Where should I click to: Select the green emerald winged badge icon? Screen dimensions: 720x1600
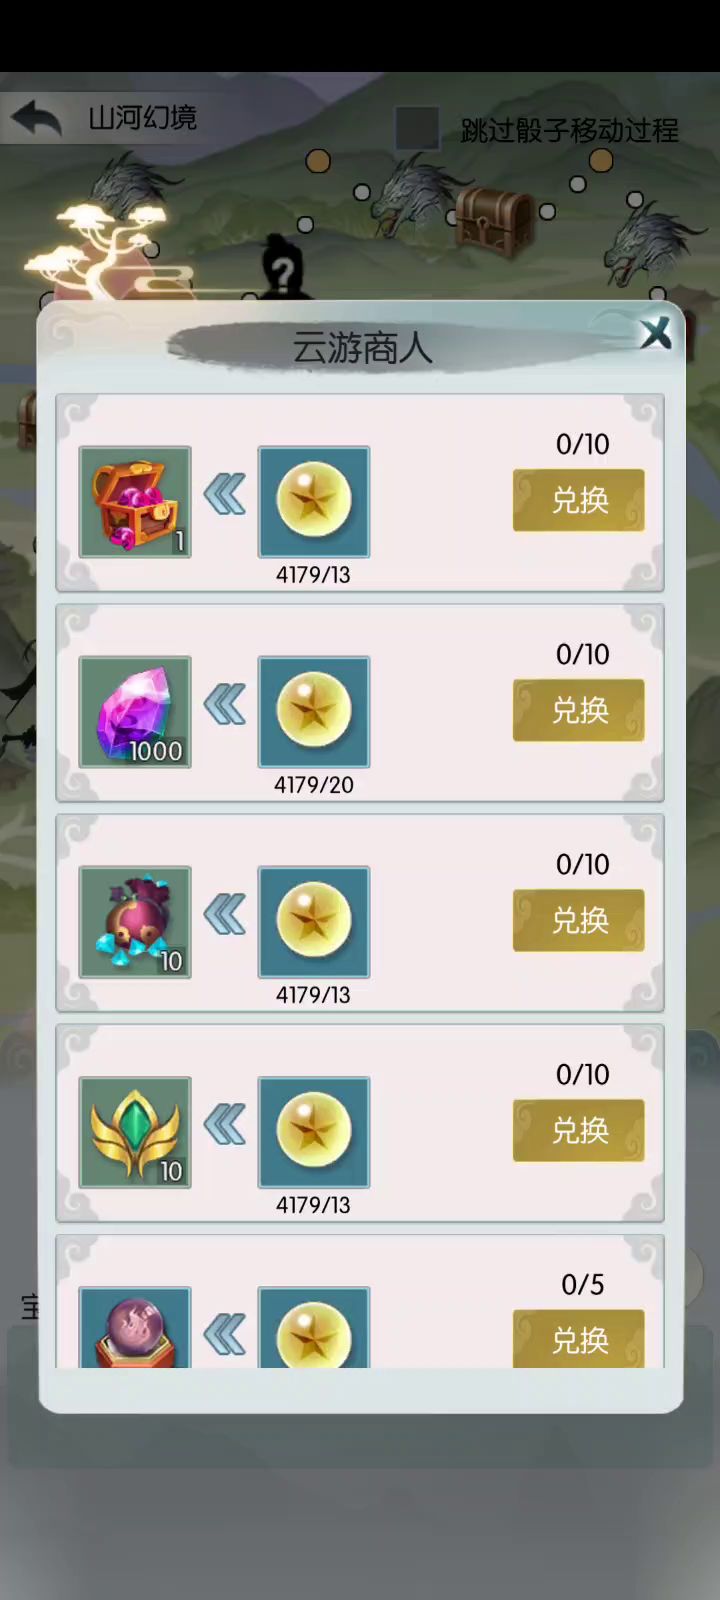(x=135, y=1132)
